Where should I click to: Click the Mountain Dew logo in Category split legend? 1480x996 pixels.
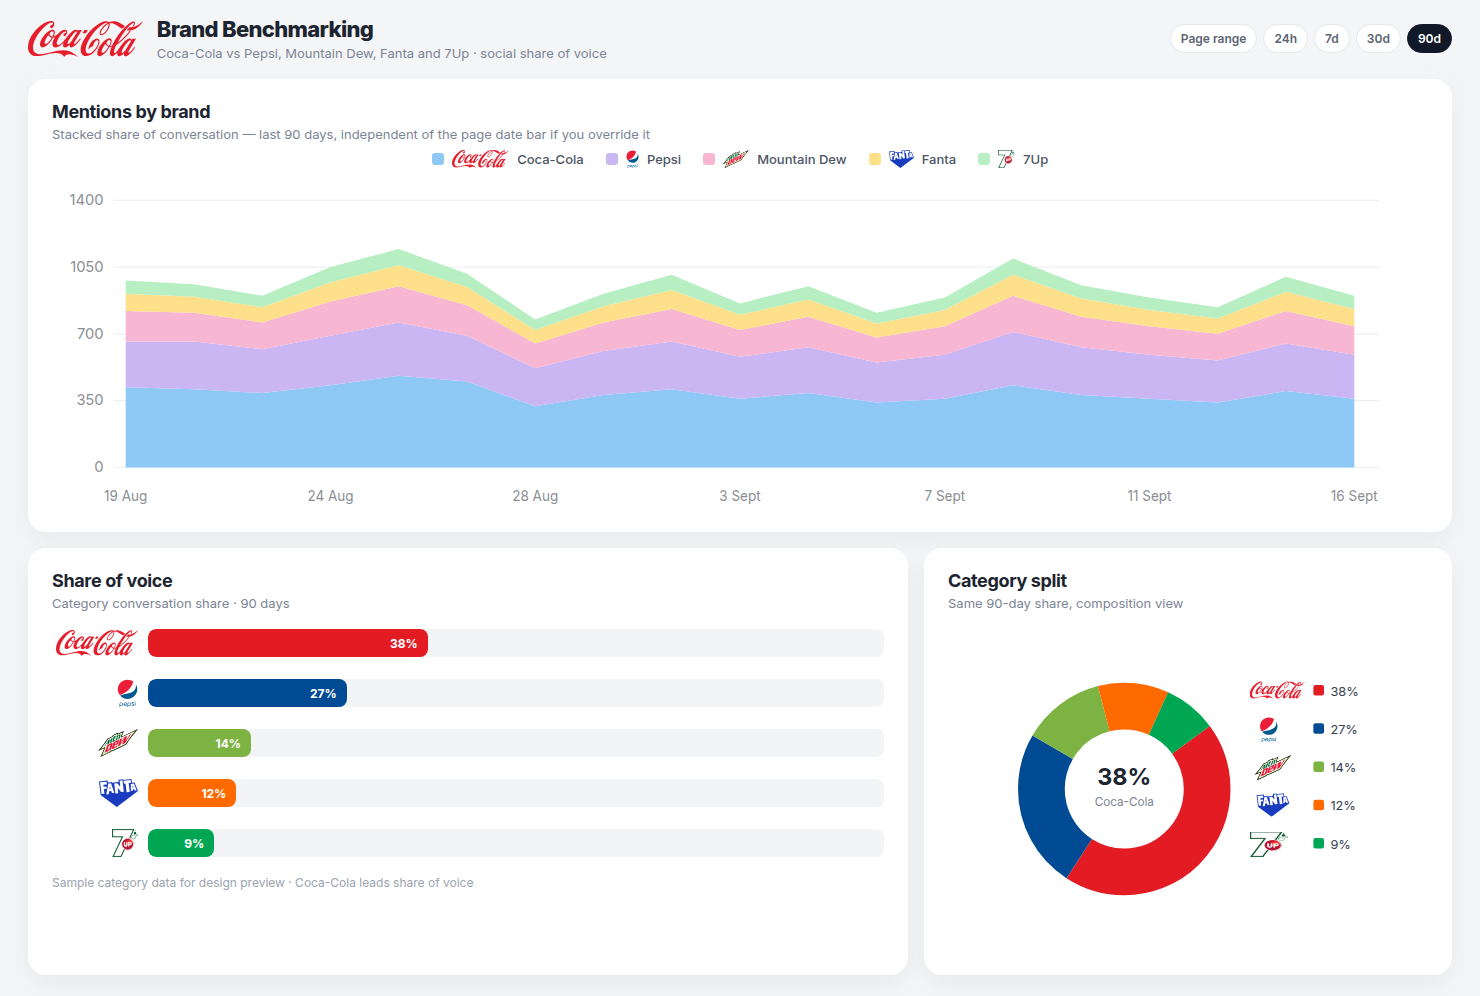[1272, 767]
